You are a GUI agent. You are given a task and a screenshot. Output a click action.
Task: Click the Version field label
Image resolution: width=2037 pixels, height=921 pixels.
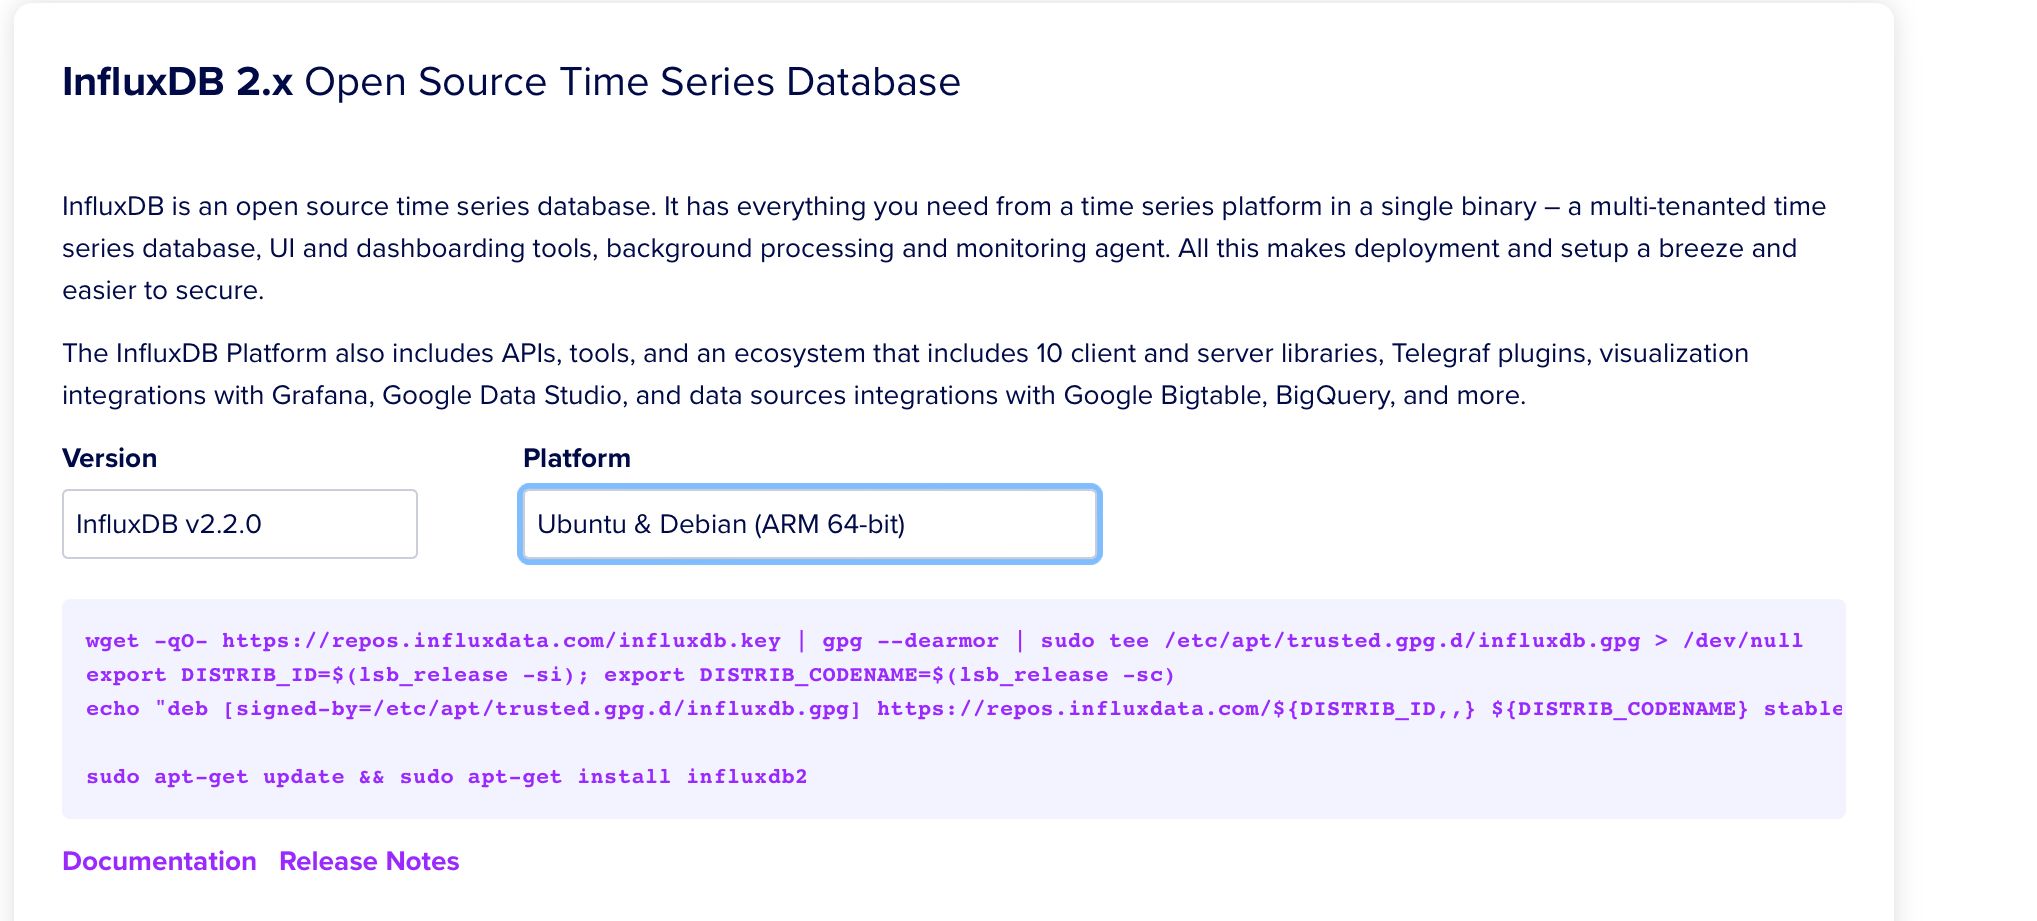pos(109,458)
